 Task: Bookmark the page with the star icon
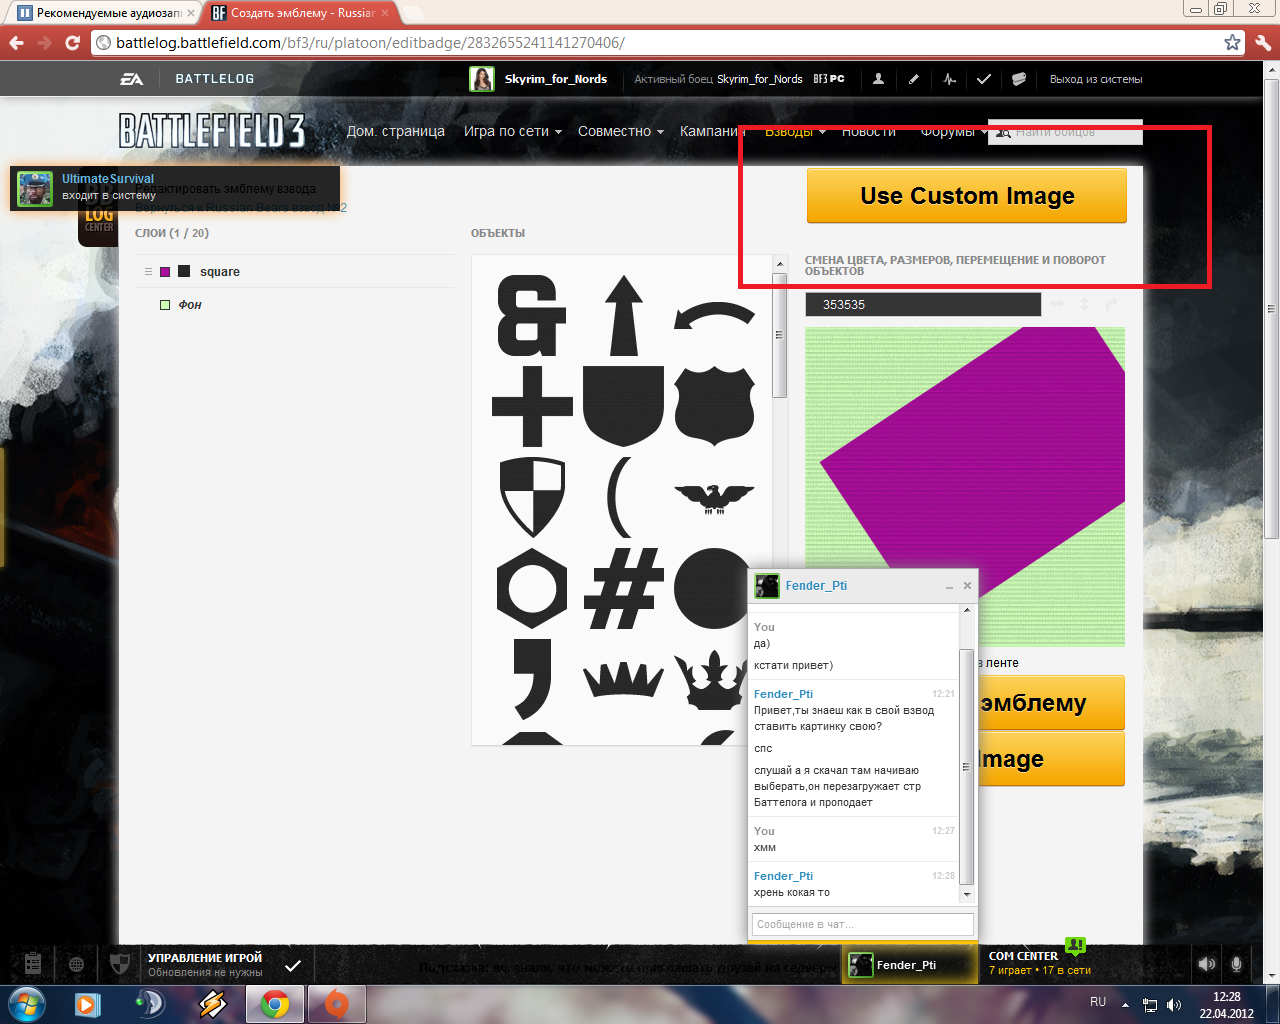1233,43
